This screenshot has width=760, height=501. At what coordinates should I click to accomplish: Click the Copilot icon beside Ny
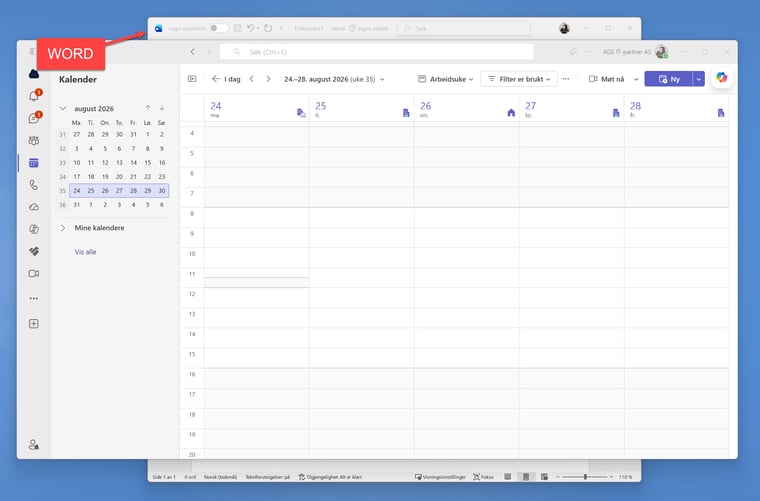(x=721, y=78)
